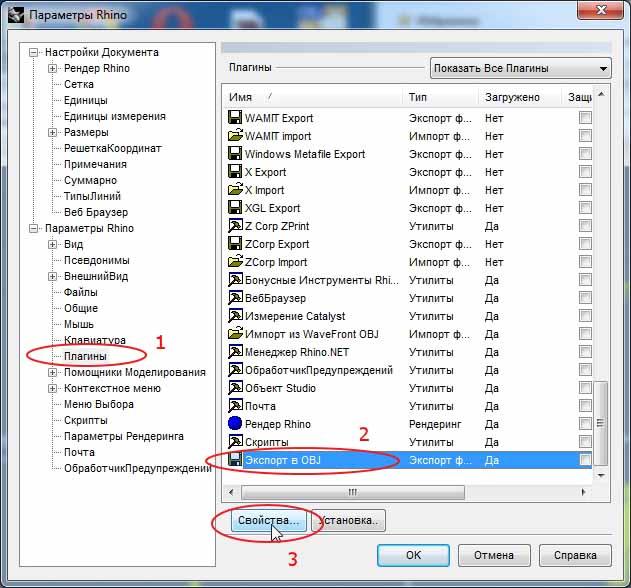
Task: Select Псевдонимы in the options tree
Action: click(97, 260)
